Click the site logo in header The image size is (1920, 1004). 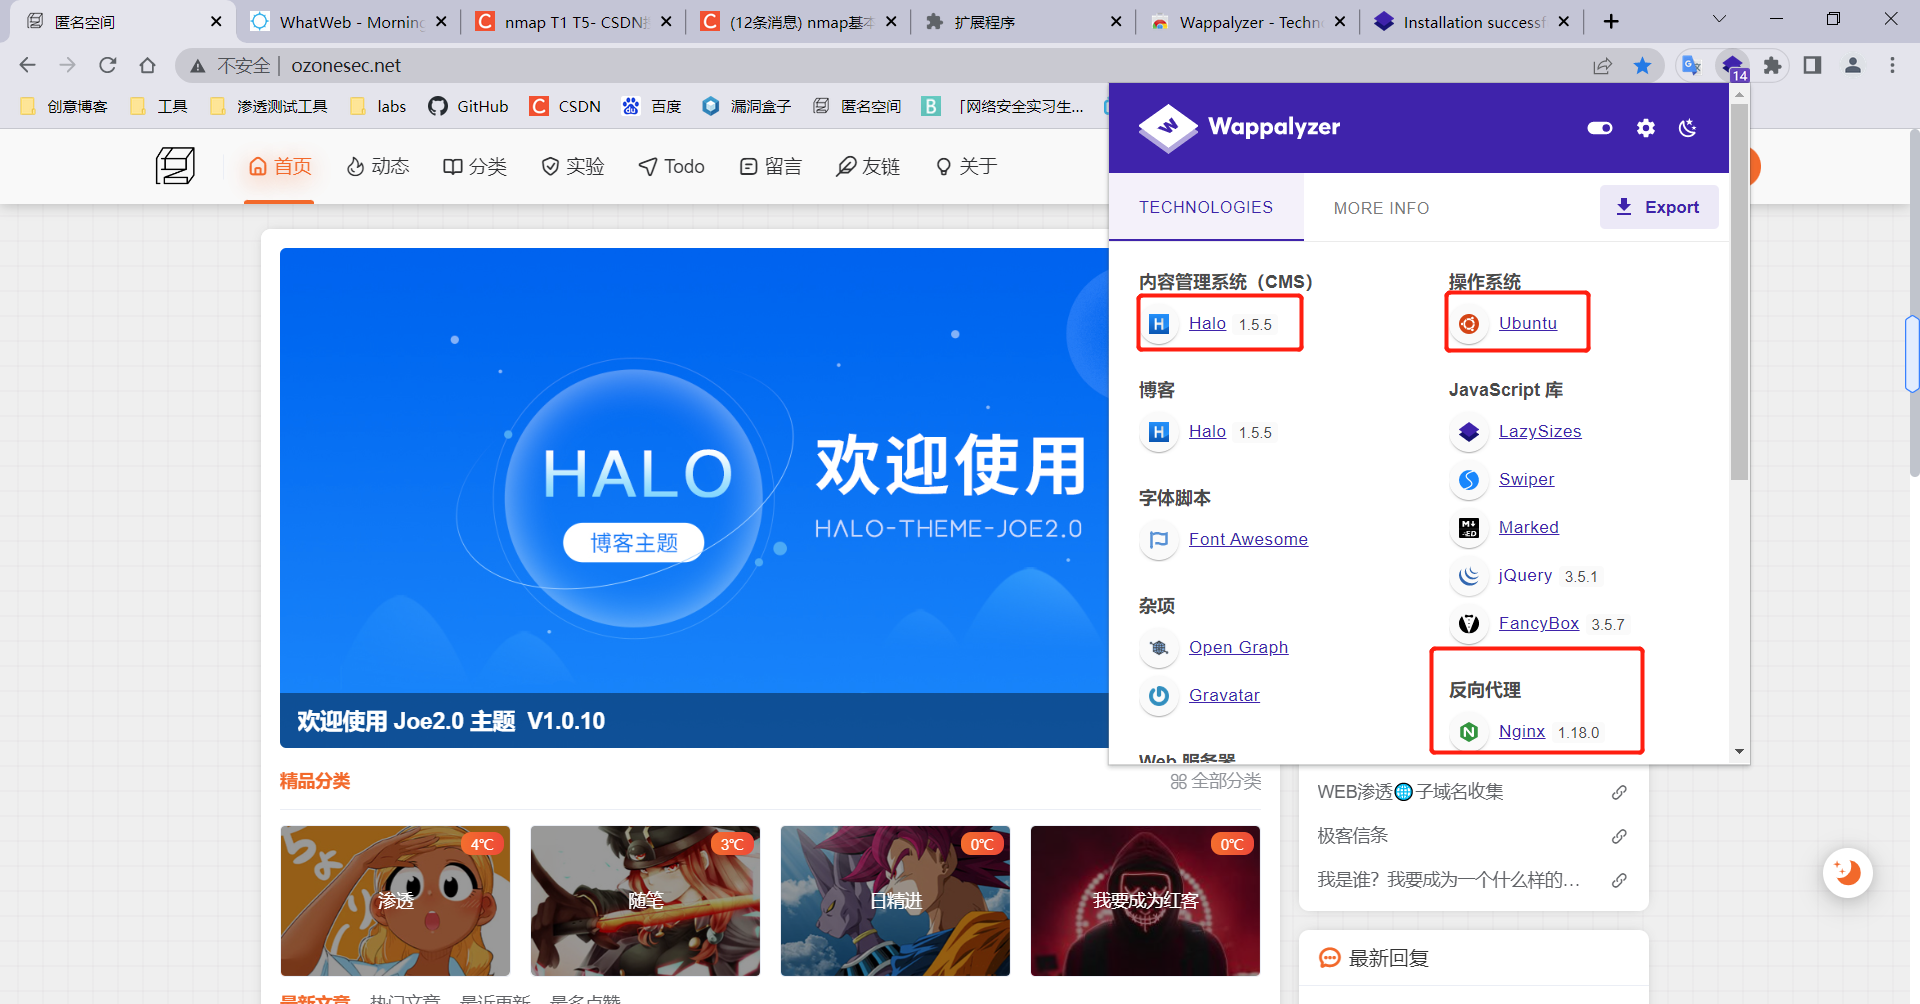(175, 166)
